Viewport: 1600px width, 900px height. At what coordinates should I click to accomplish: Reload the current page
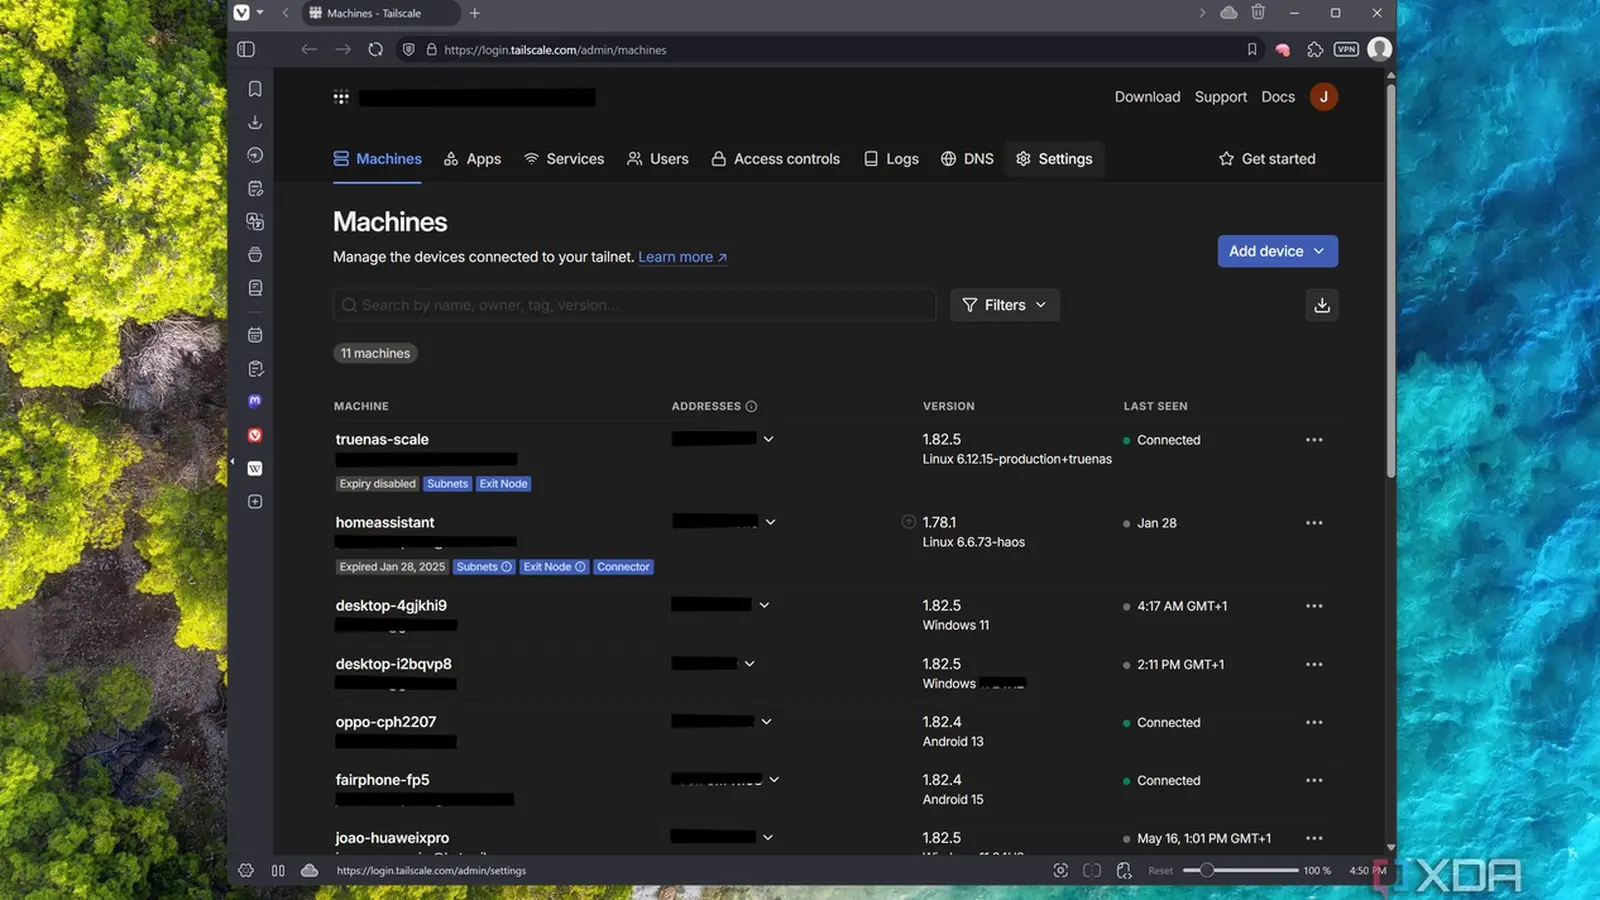tap(375, 49)
